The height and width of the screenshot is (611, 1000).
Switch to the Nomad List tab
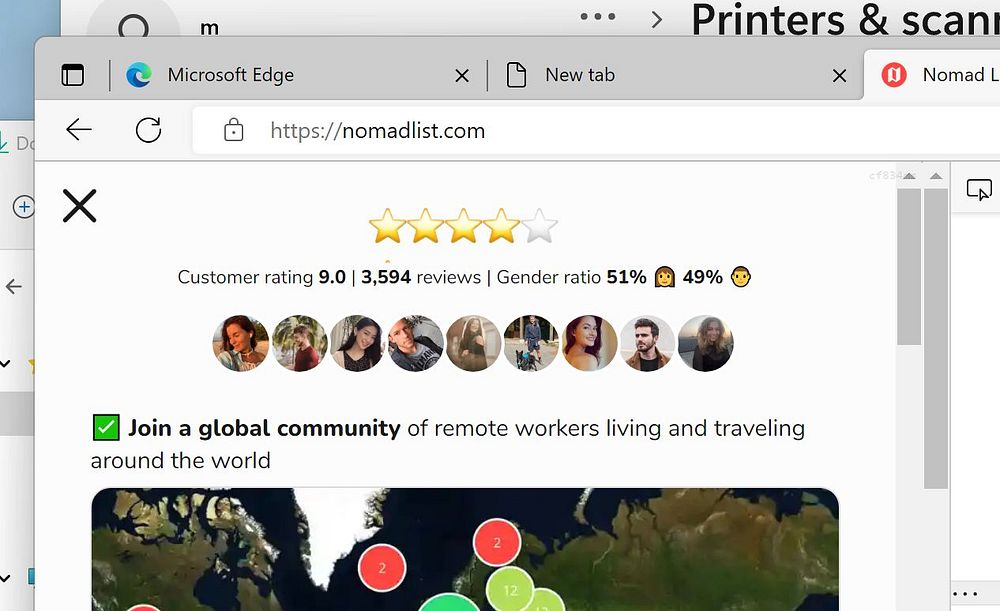pyautogui.click(x=932, y=75)
